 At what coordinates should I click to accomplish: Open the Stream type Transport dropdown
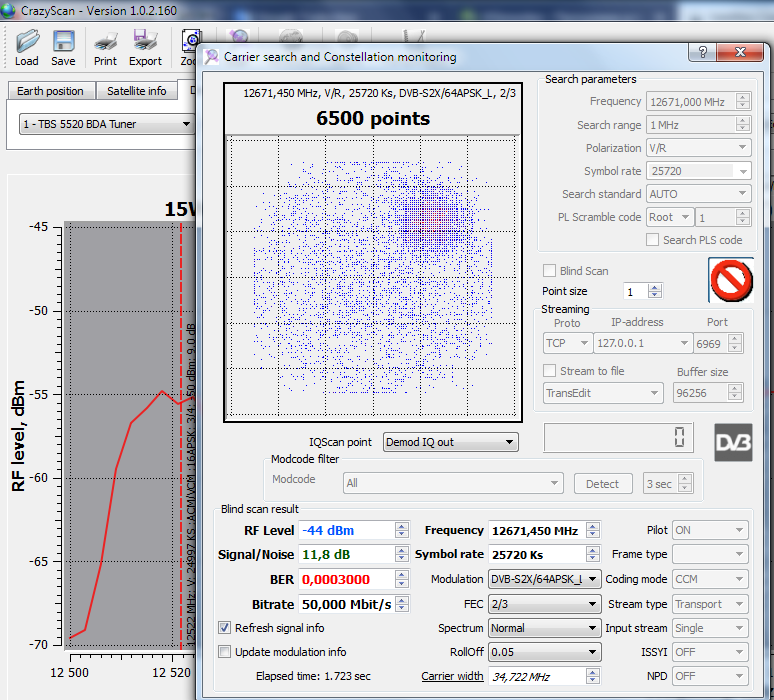[x=710, y=604]
